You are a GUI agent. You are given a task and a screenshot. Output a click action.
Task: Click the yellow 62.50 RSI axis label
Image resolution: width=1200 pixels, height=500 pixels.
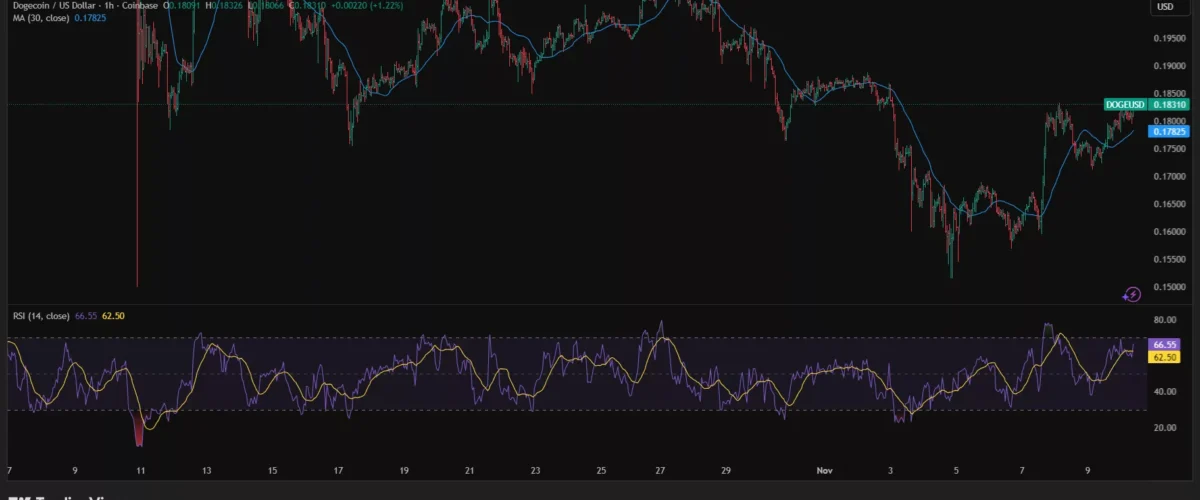click(1165, 357)
